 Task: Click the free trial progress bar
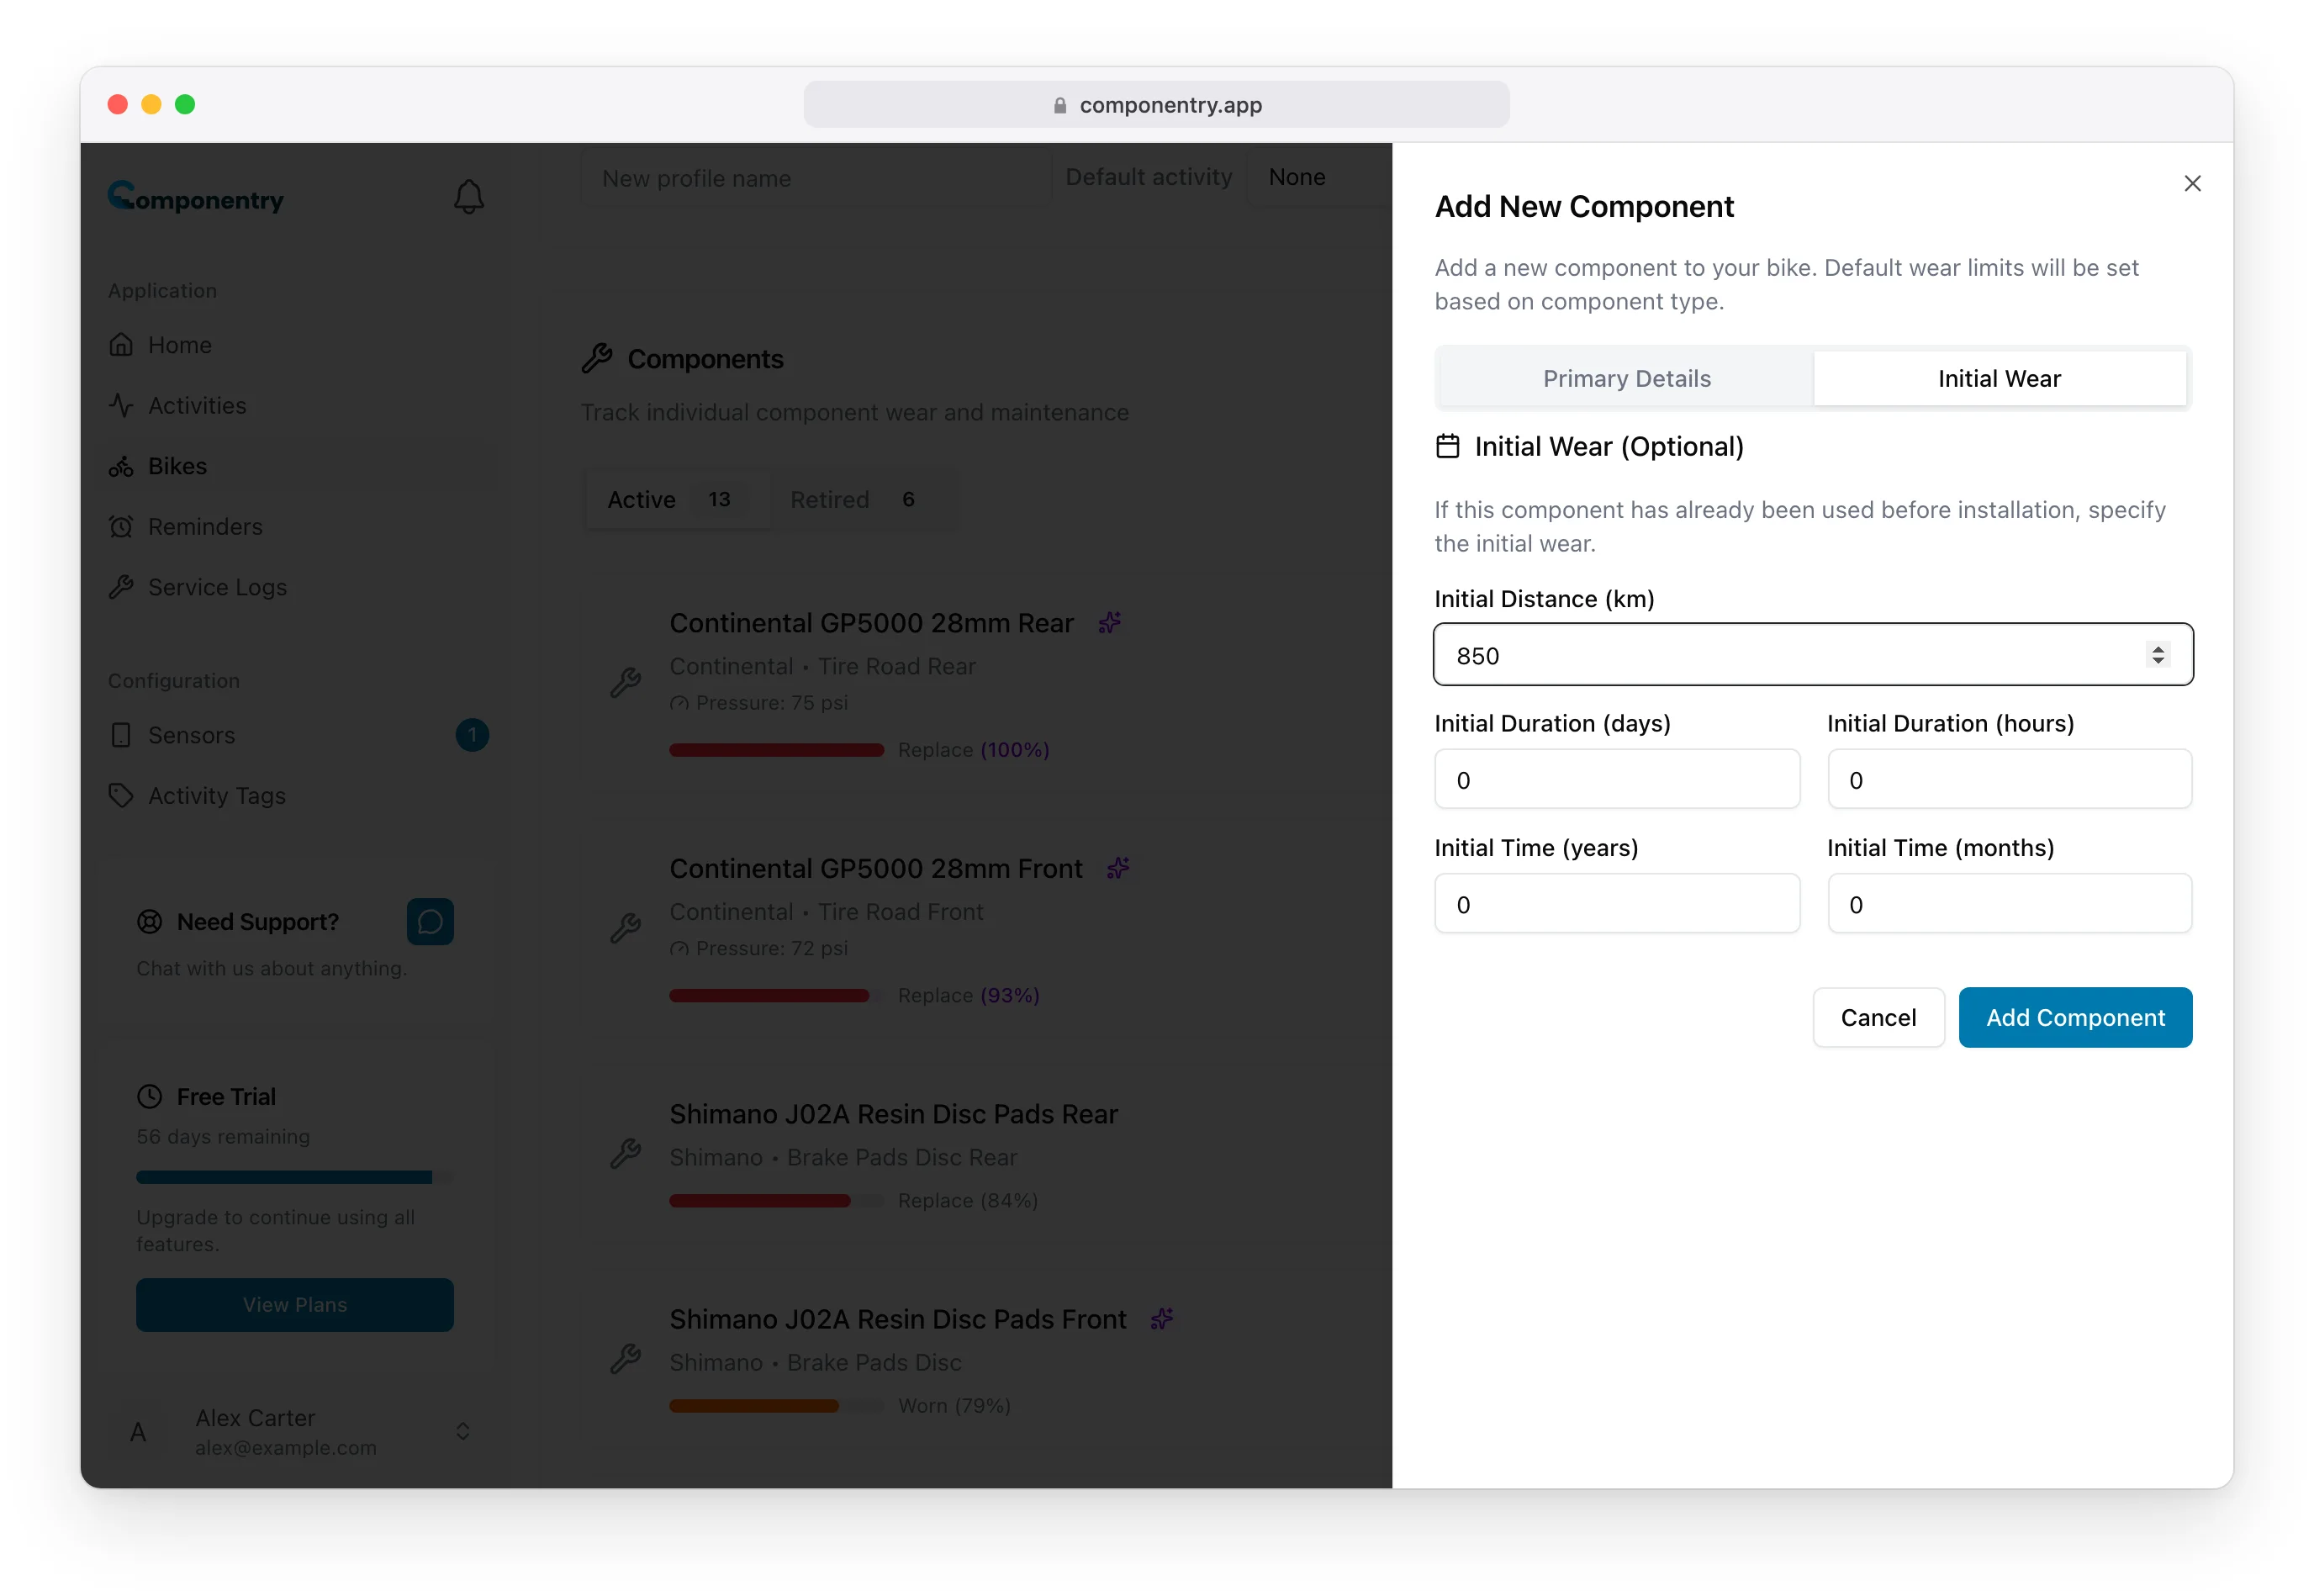pyautogui.click(x=294, y=1177)
